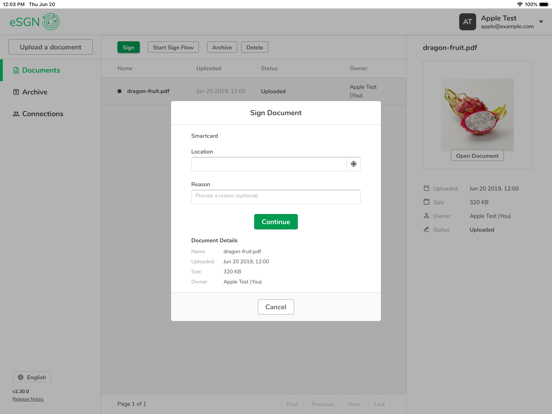Viewport: 552px width, 414px height.
Task: Click the Document Details heading
Action: tap(214, 240)
